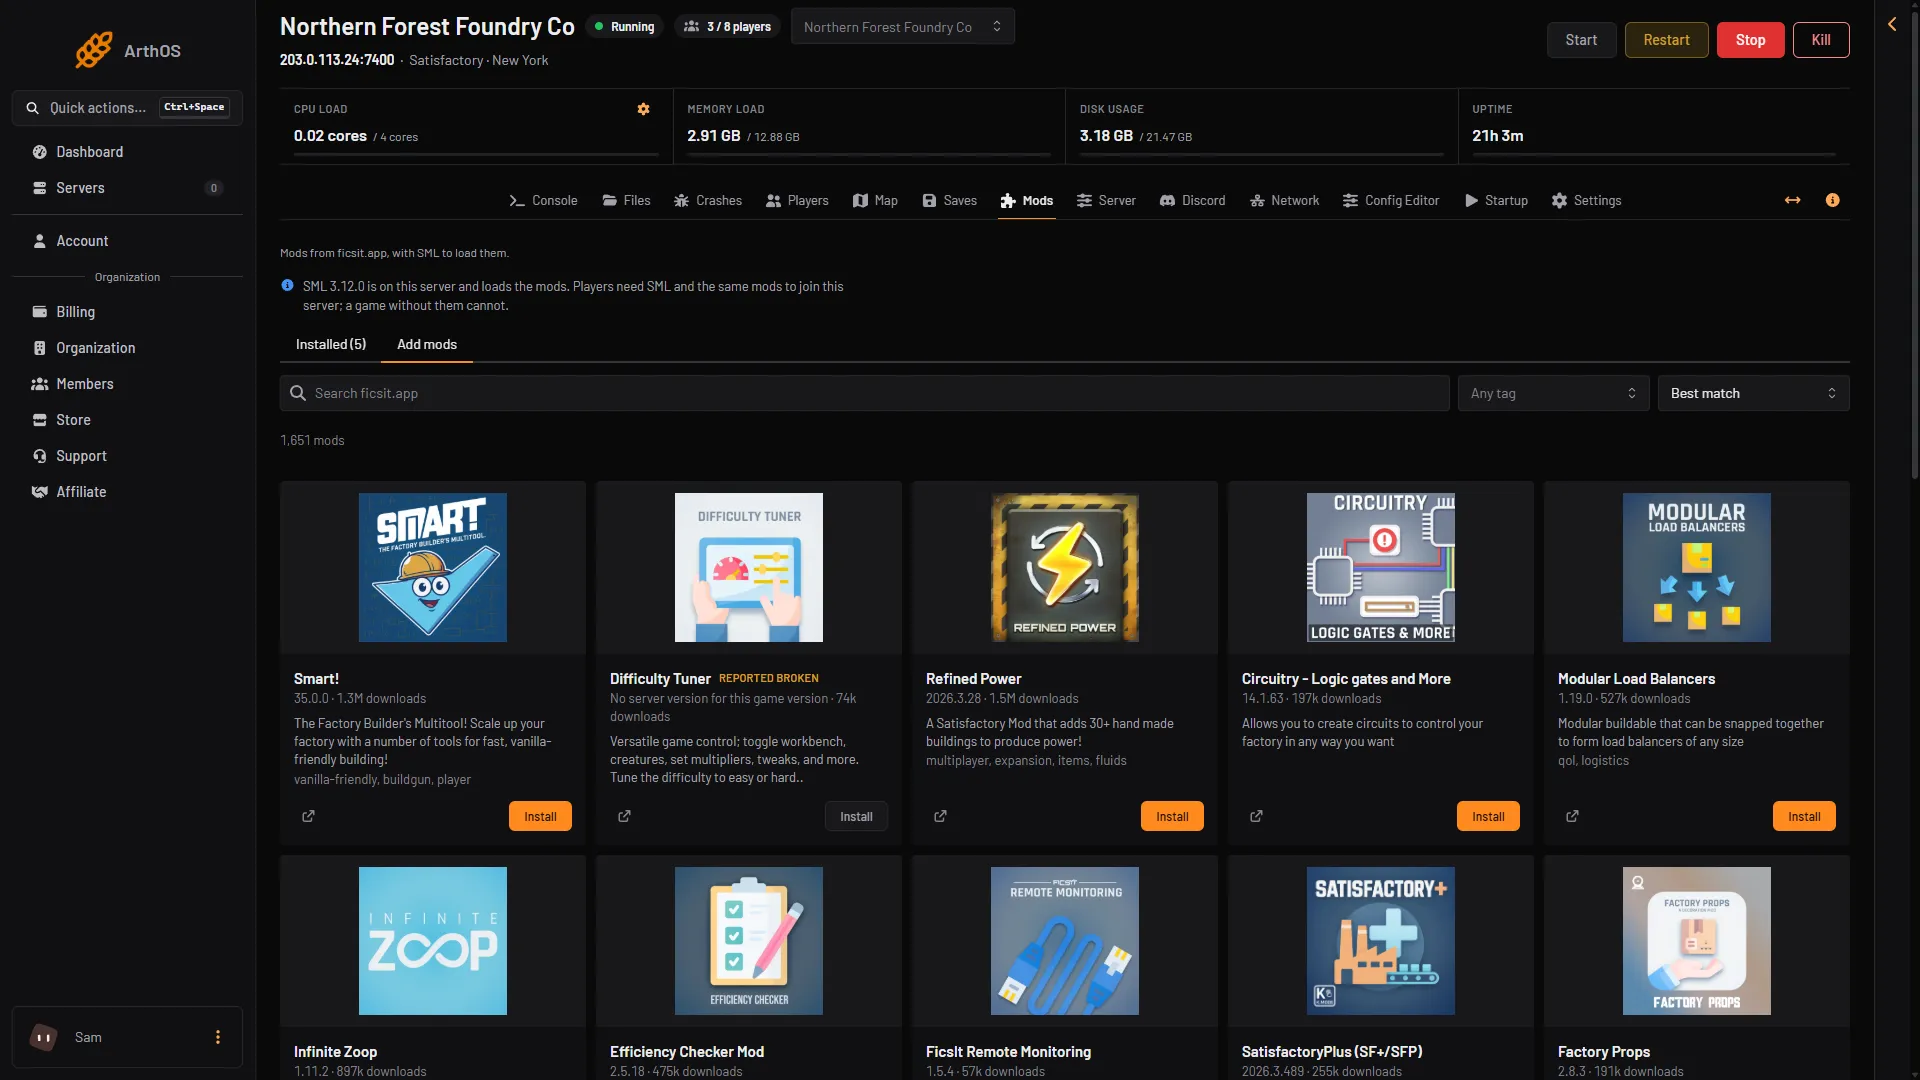Image resolution: width=1920 pixels, height=1080 pixels.
Task: Open Modular Load Balancers external link icon
Action: 1573,816
